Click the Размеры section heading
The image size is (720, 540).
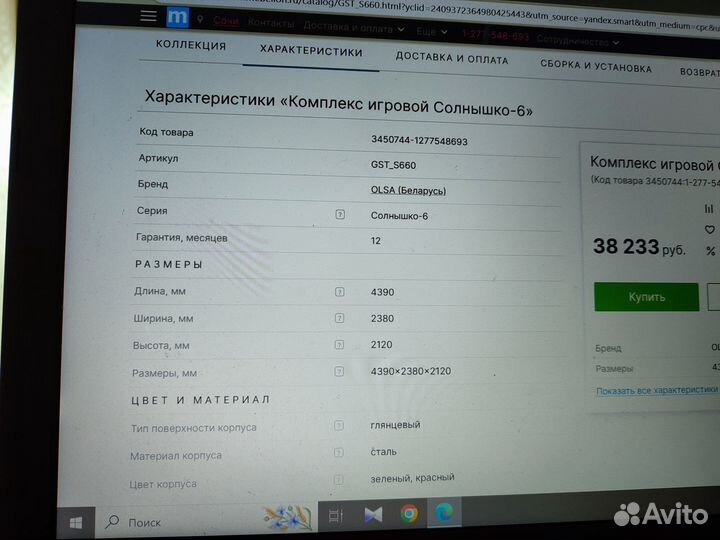coord(169,264)
